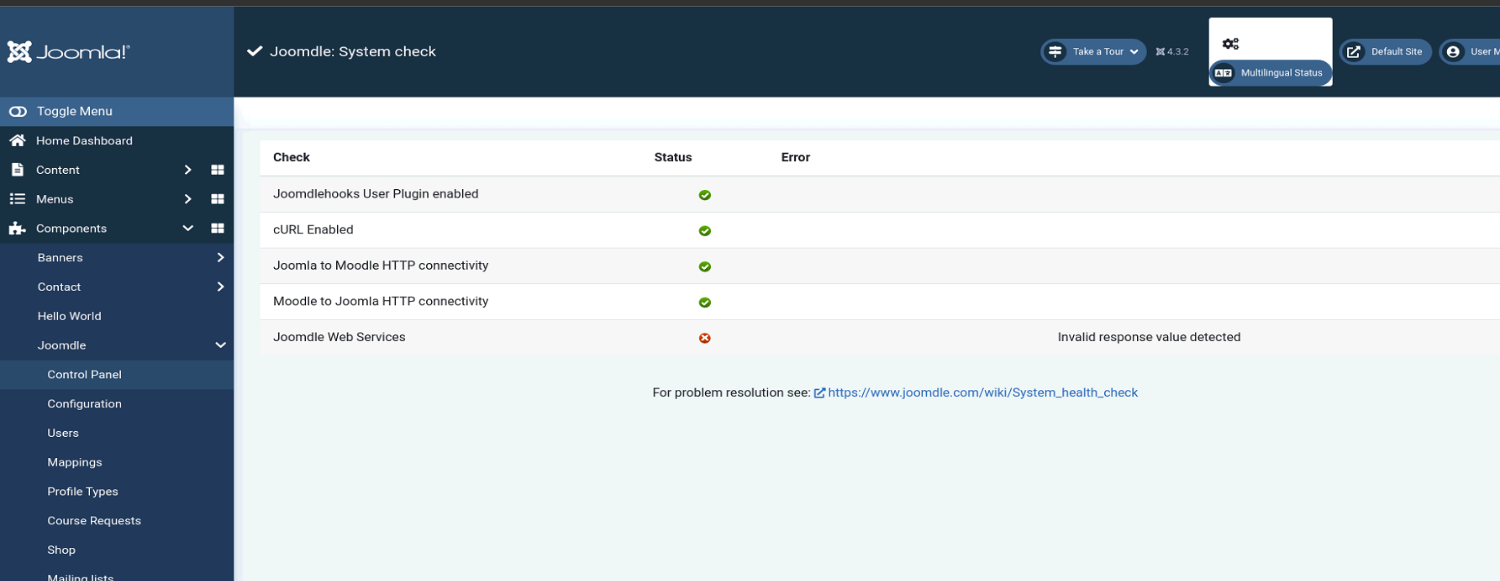Click the Multilingual Status button
1500x581 pixels.
[1270, 73]
